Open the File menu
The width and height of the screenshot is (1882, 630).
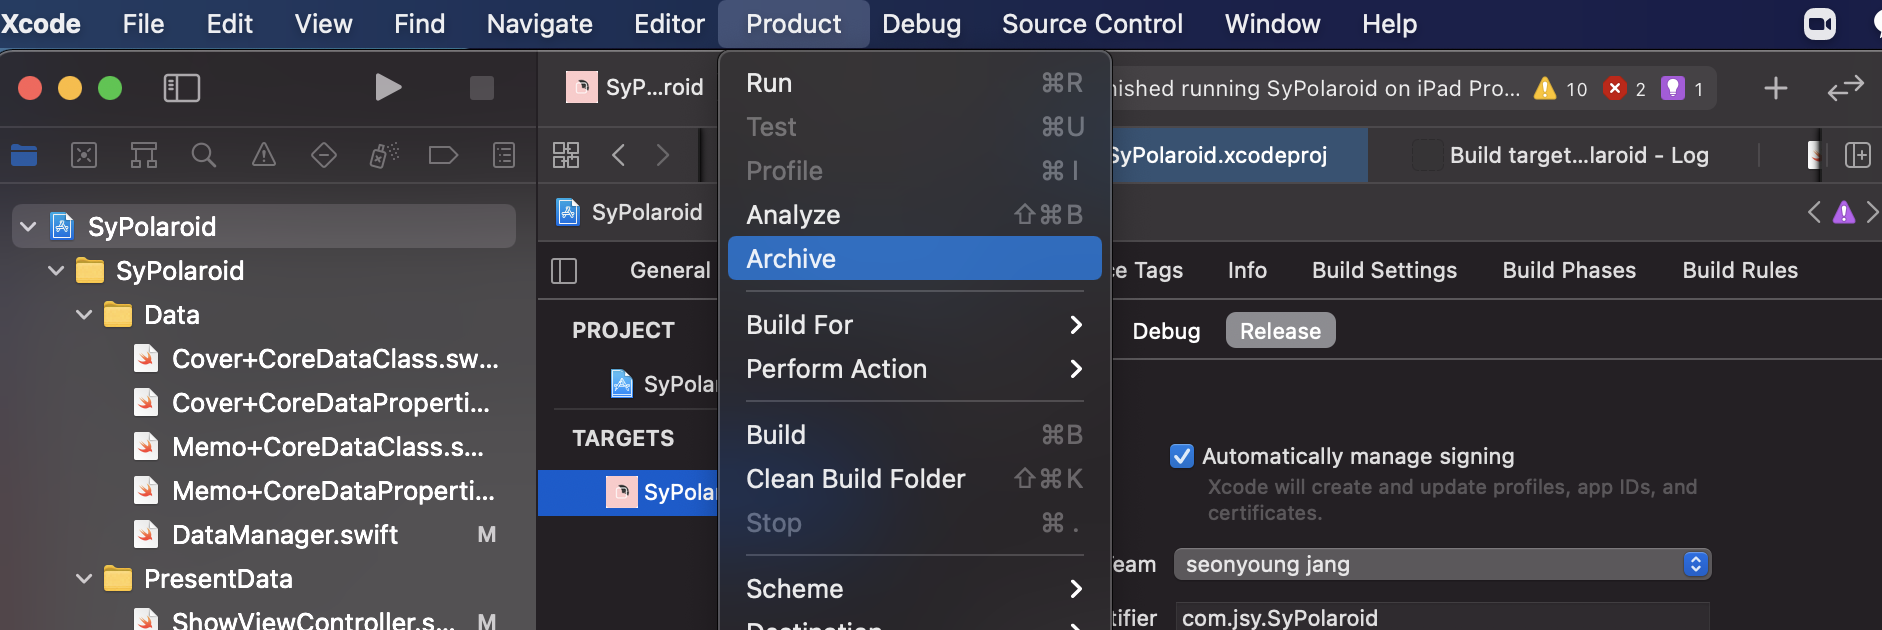coord(143,24)
